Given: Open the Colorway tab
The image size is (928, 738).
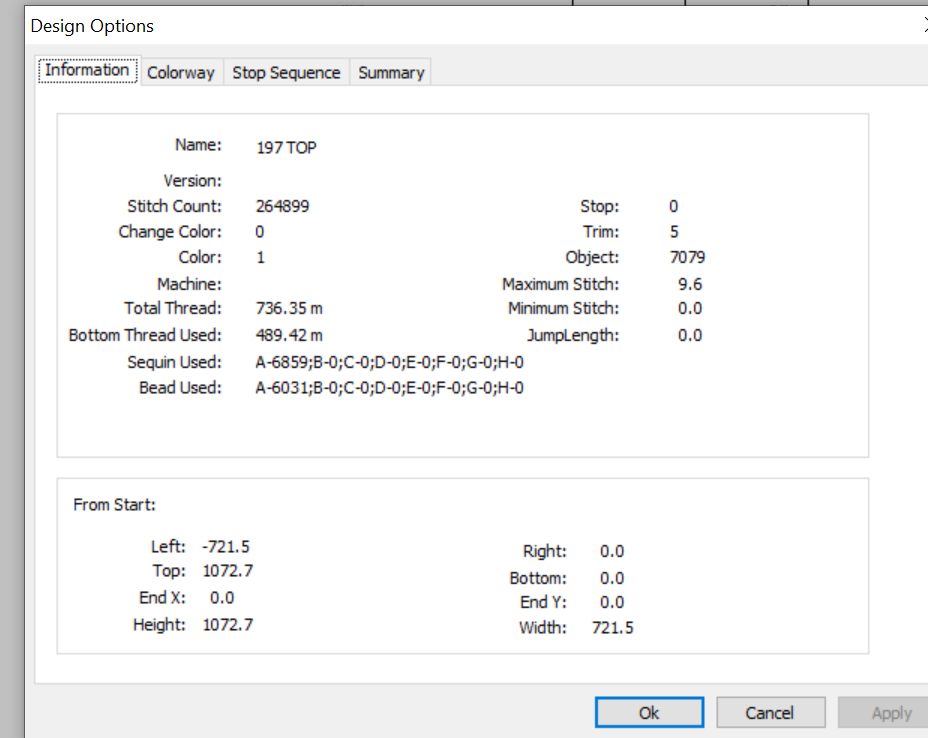Looking at the screenshot, I should tap(181, 73).
